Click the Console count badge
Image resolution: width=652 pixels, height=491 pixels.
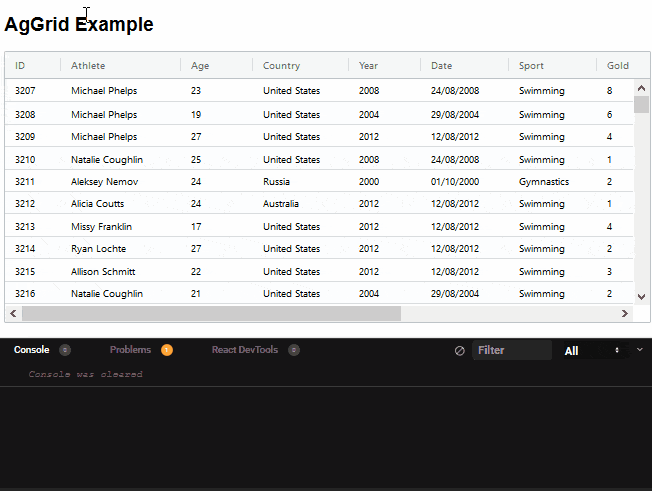pyautogui.click(x=65, y=350)
